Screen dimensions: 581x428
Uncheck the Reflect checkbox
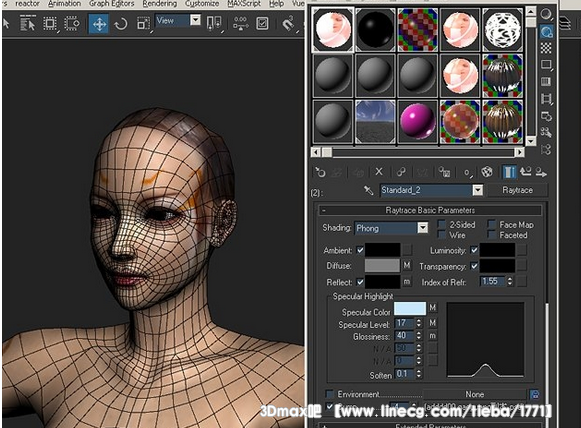click(360, 282)
